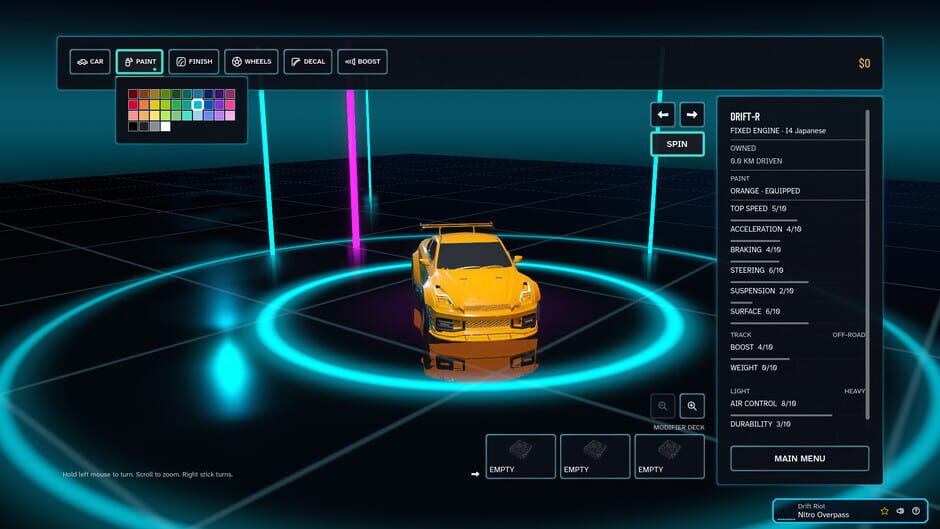Open the Boost tab
The width and height of the screenshot is (940, 529).
[362, 62]
